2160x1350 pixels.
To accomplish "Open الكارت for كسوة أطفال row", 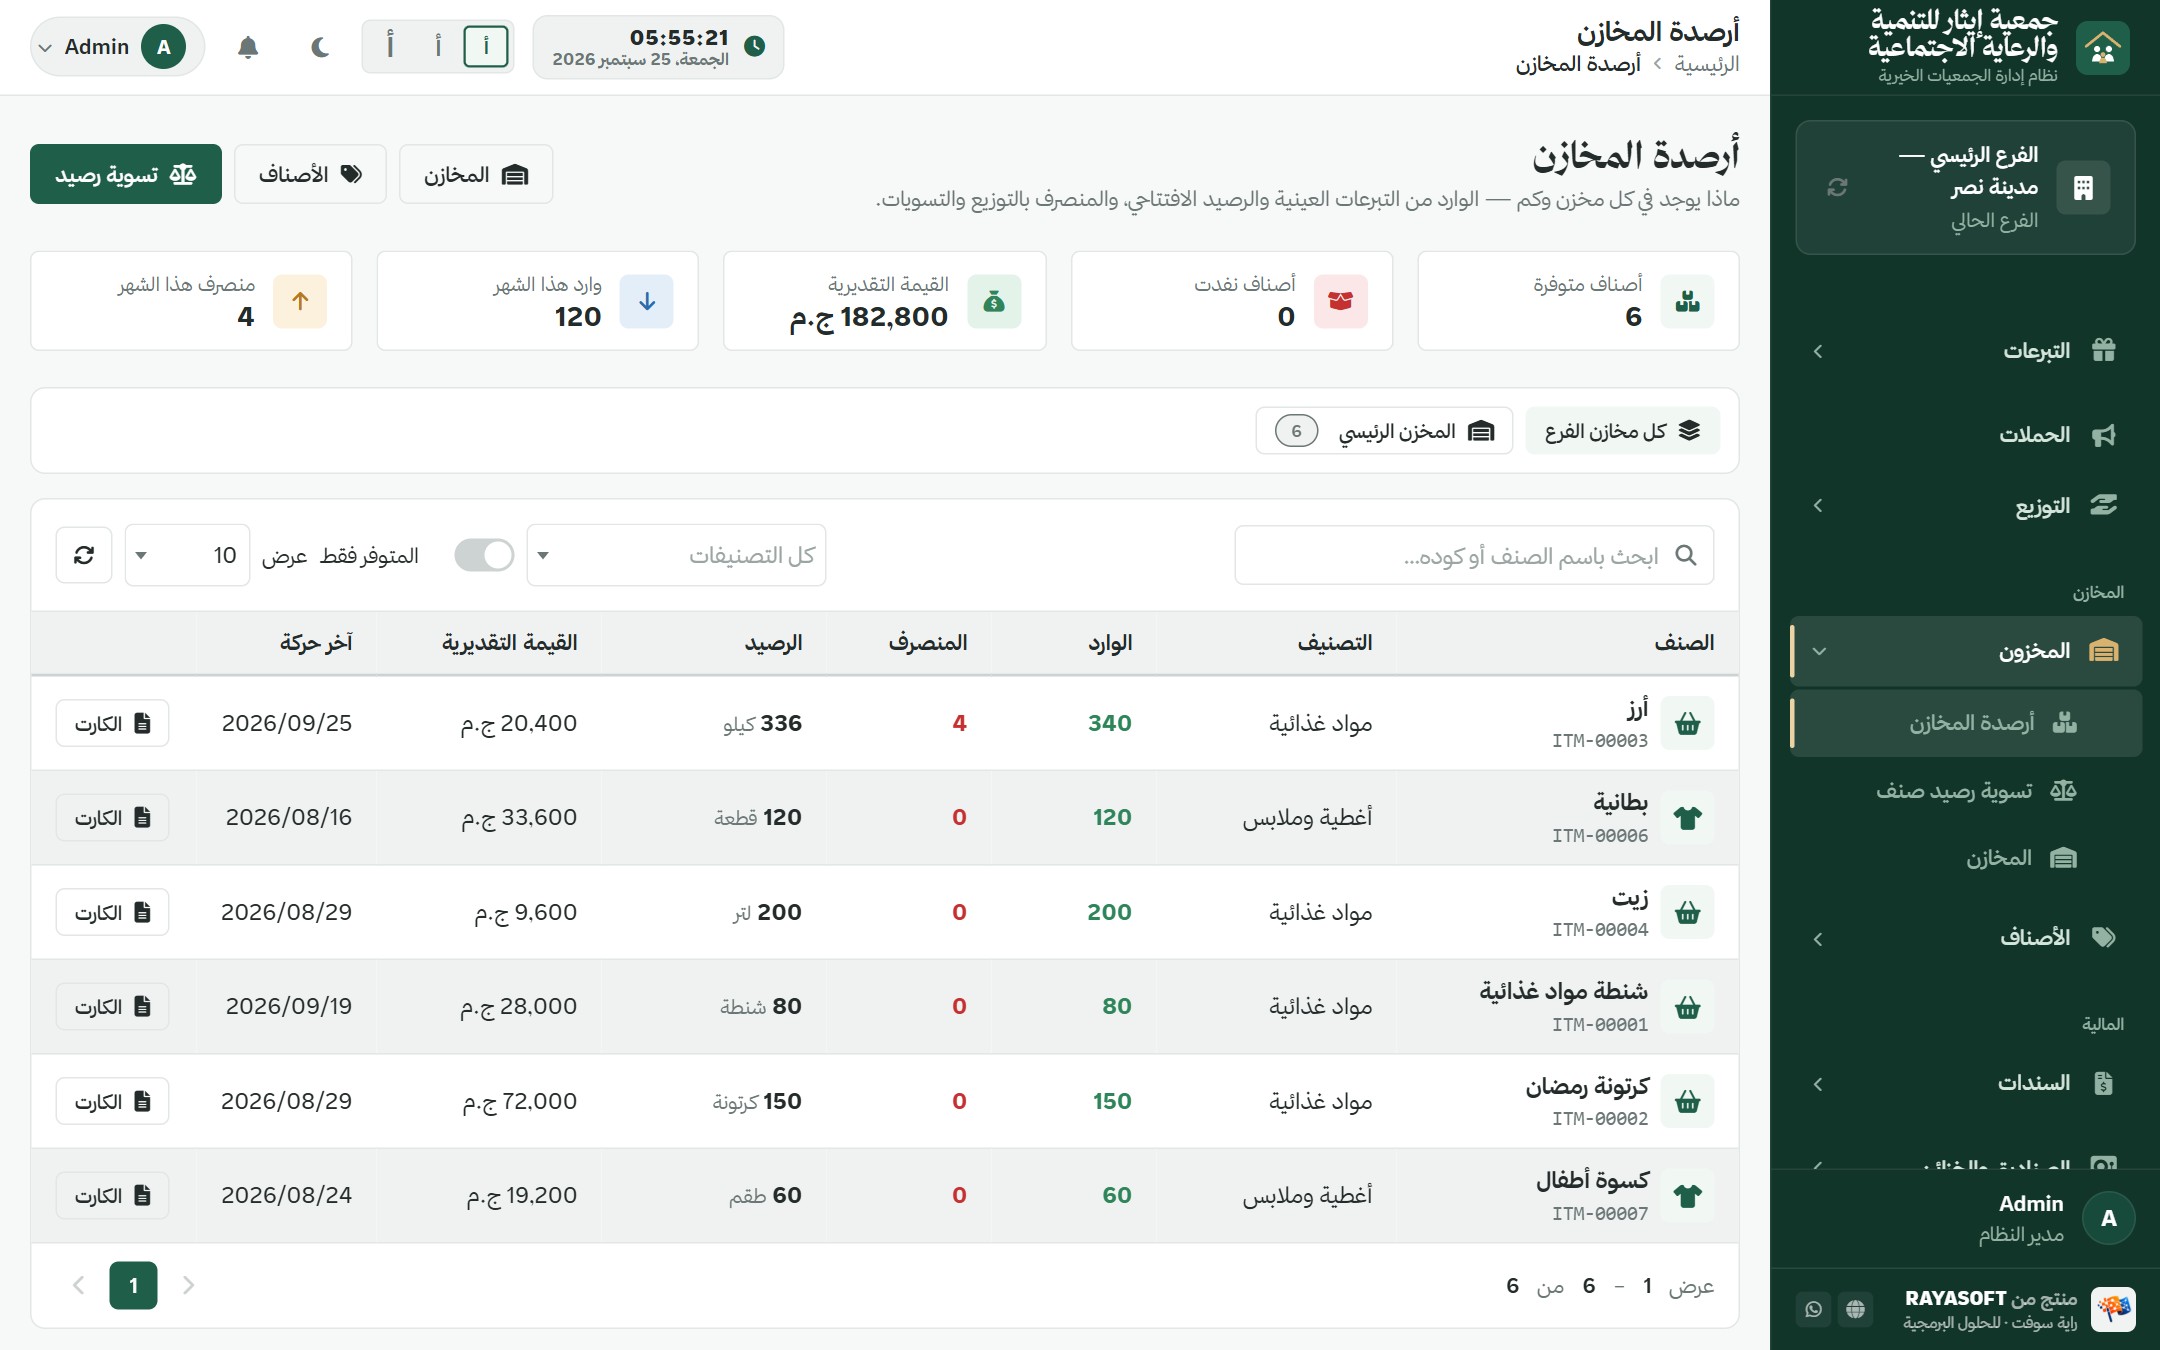I will pyautogui.click(x=112, y=1195).
